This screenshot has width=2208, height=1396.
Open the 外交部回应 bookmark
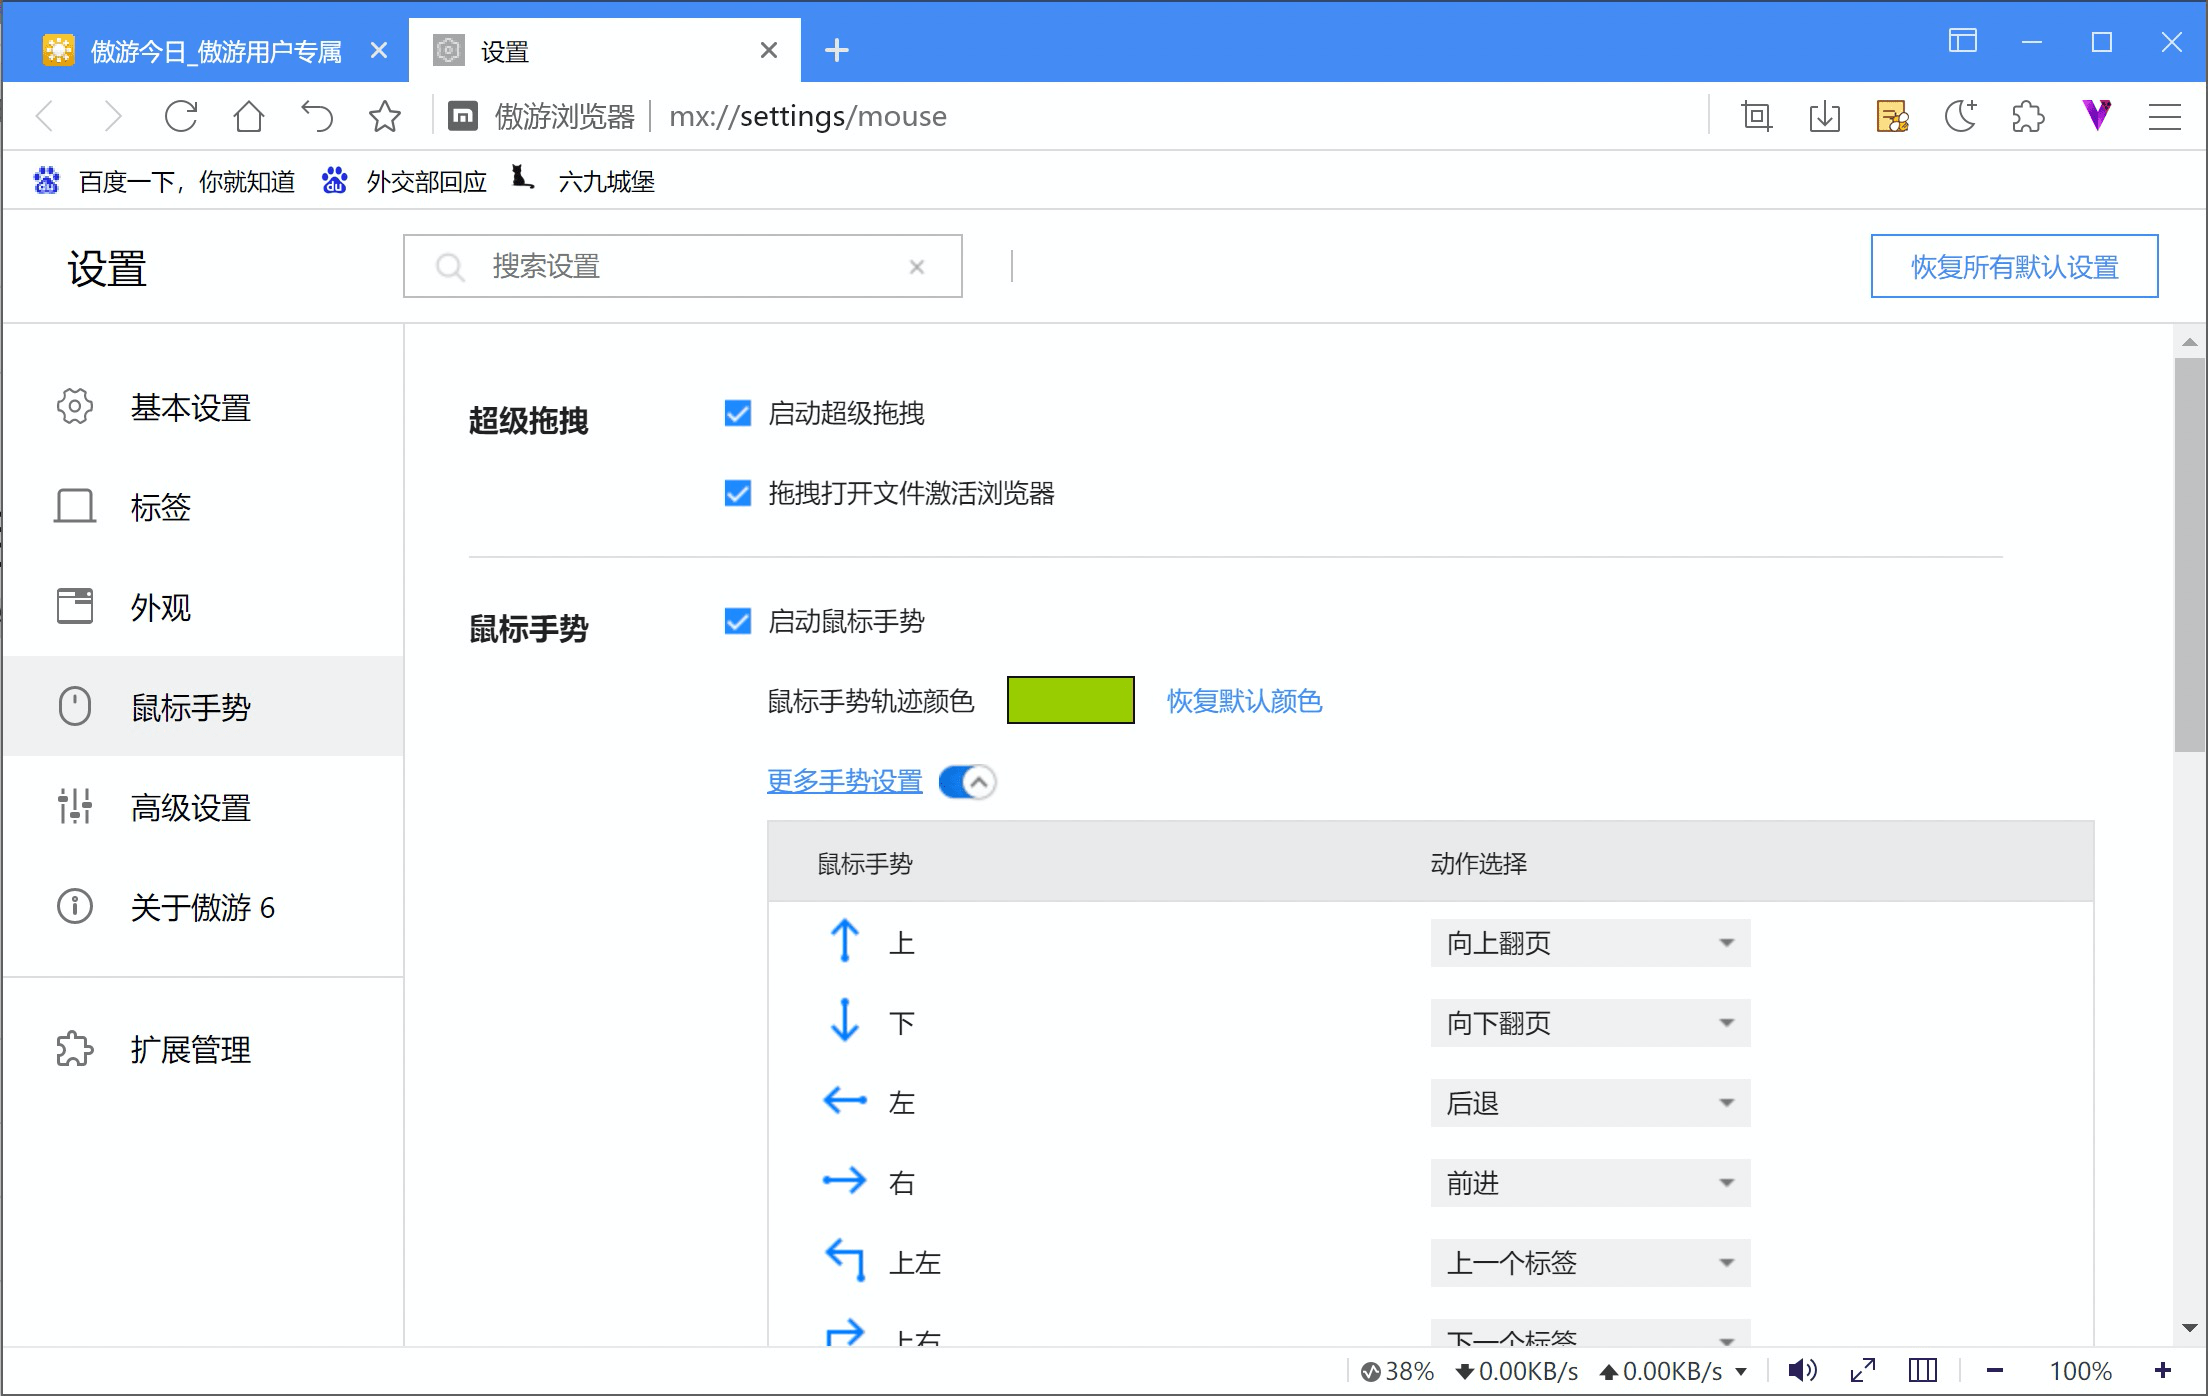tap(405, 181)
